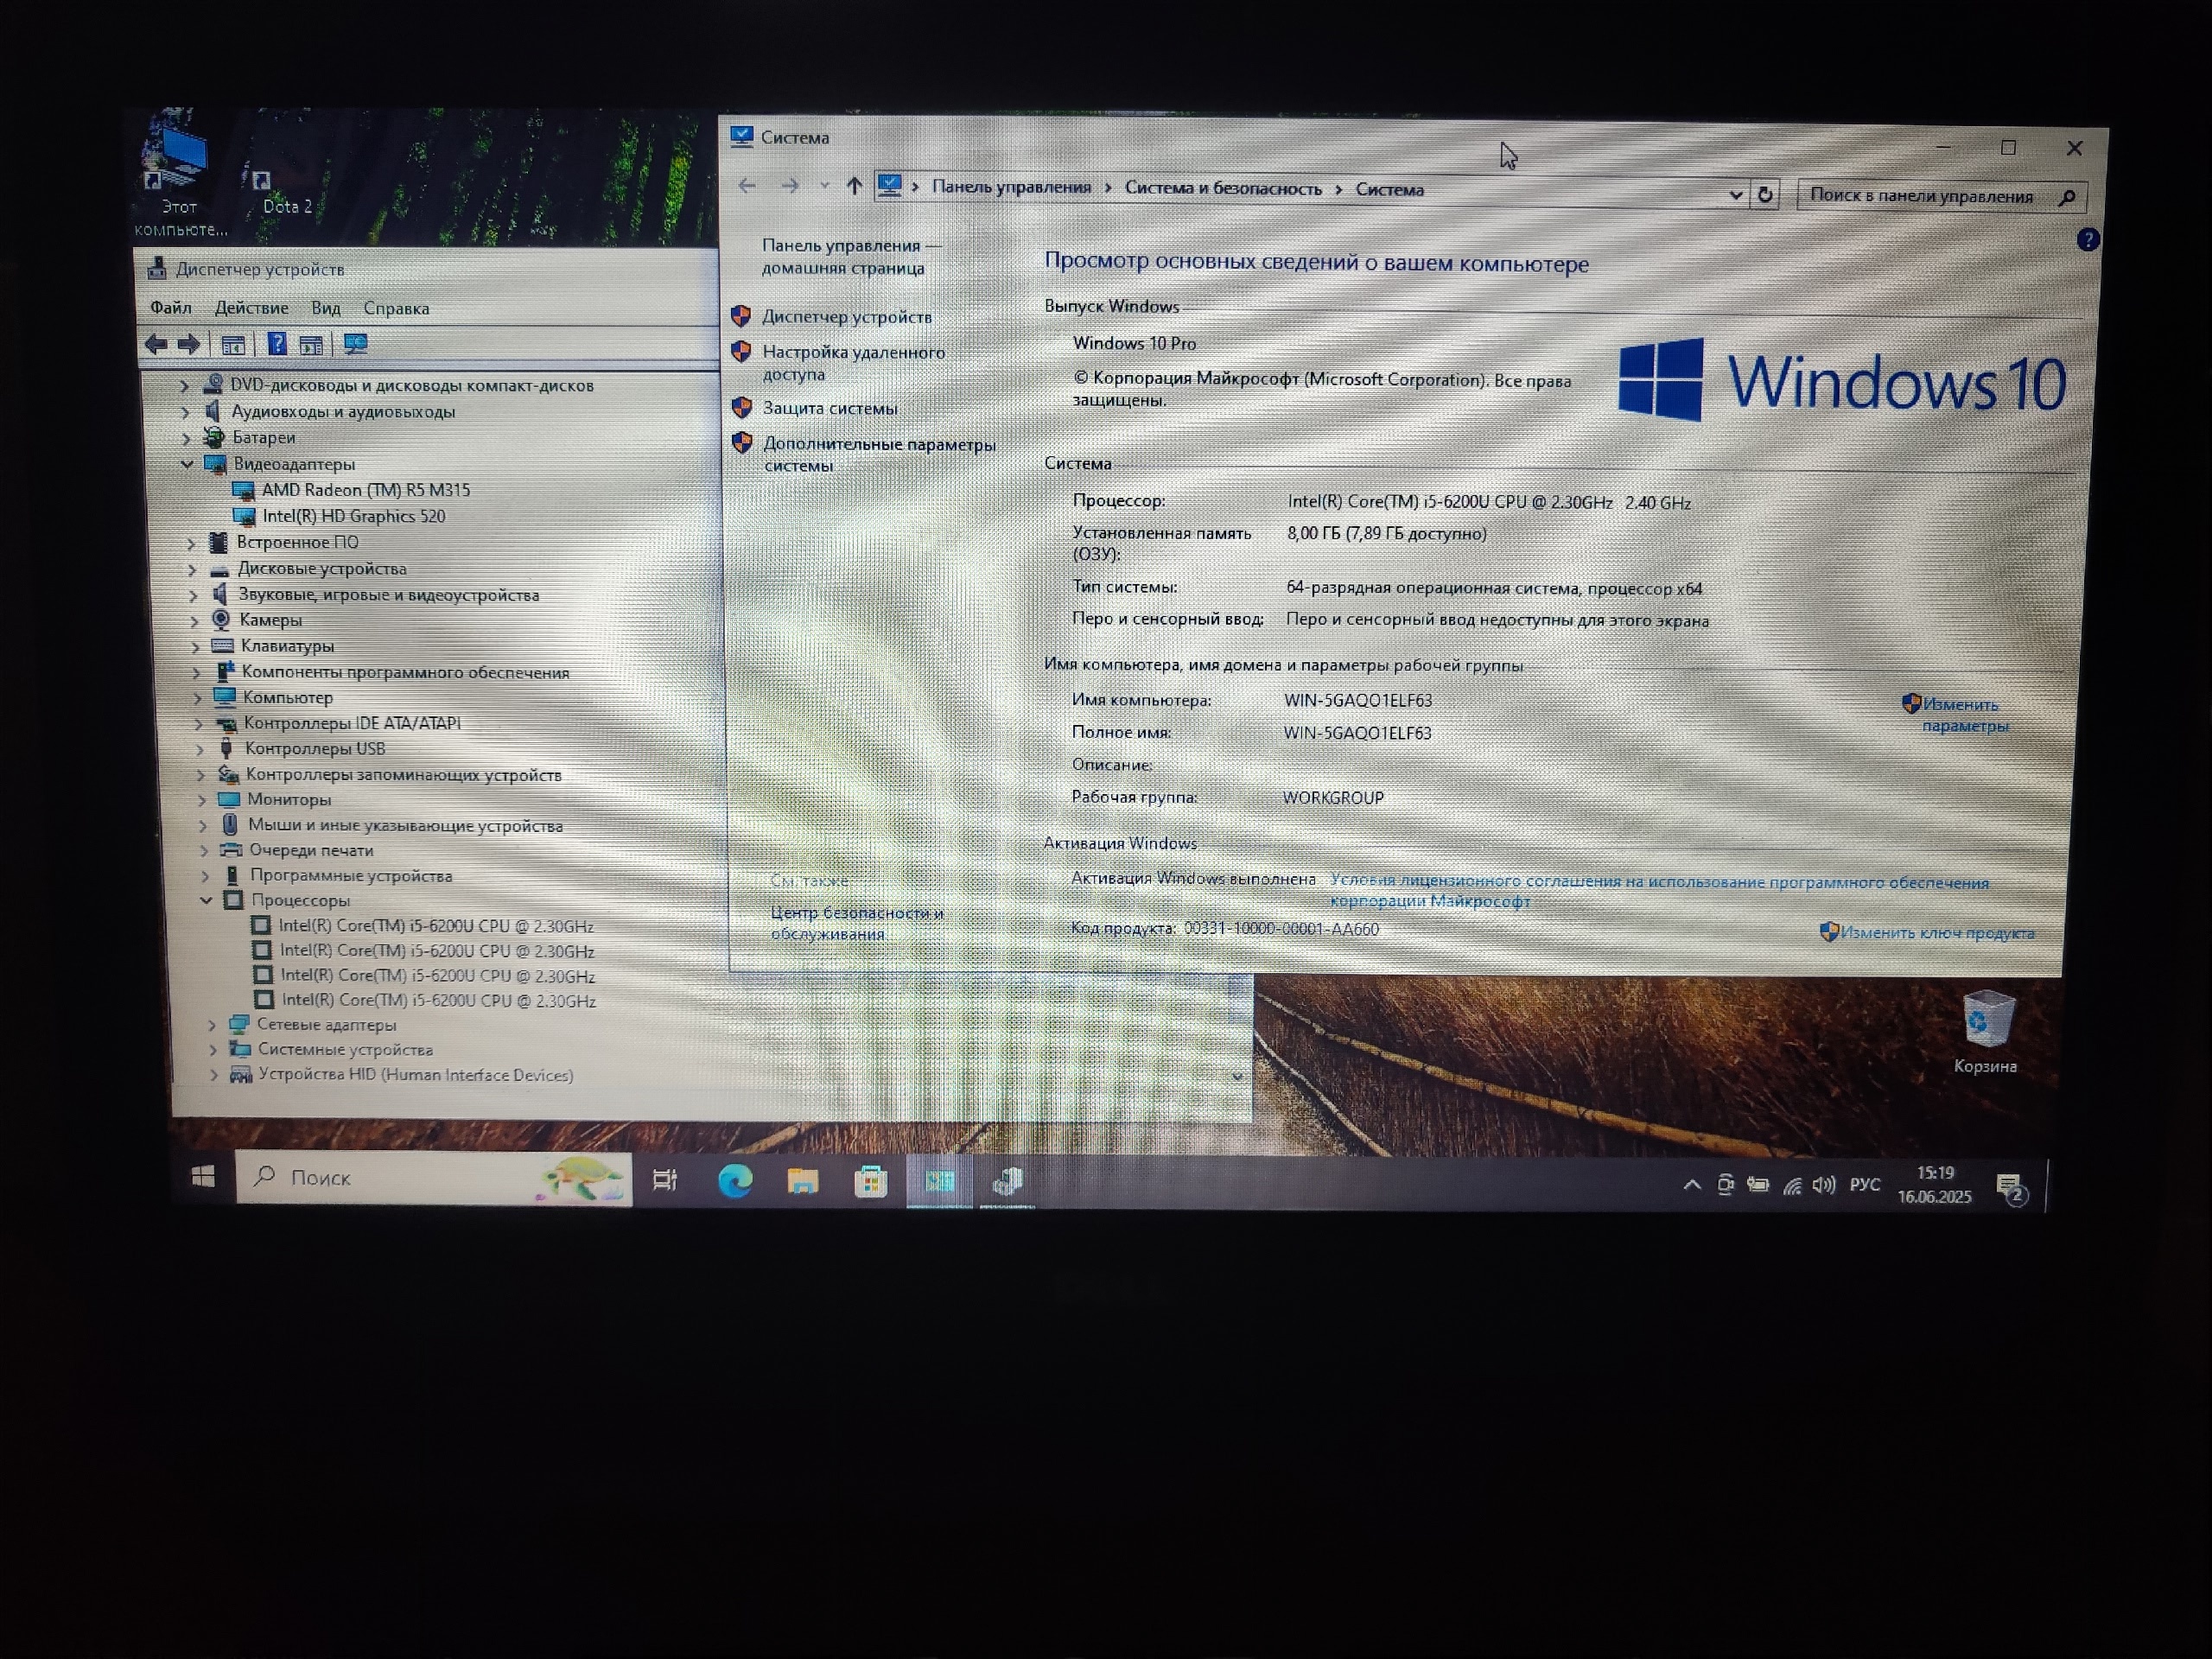Select Мониторы category in Device Manager
The height and width of the screenshot is (1659, 2212).
289,799
